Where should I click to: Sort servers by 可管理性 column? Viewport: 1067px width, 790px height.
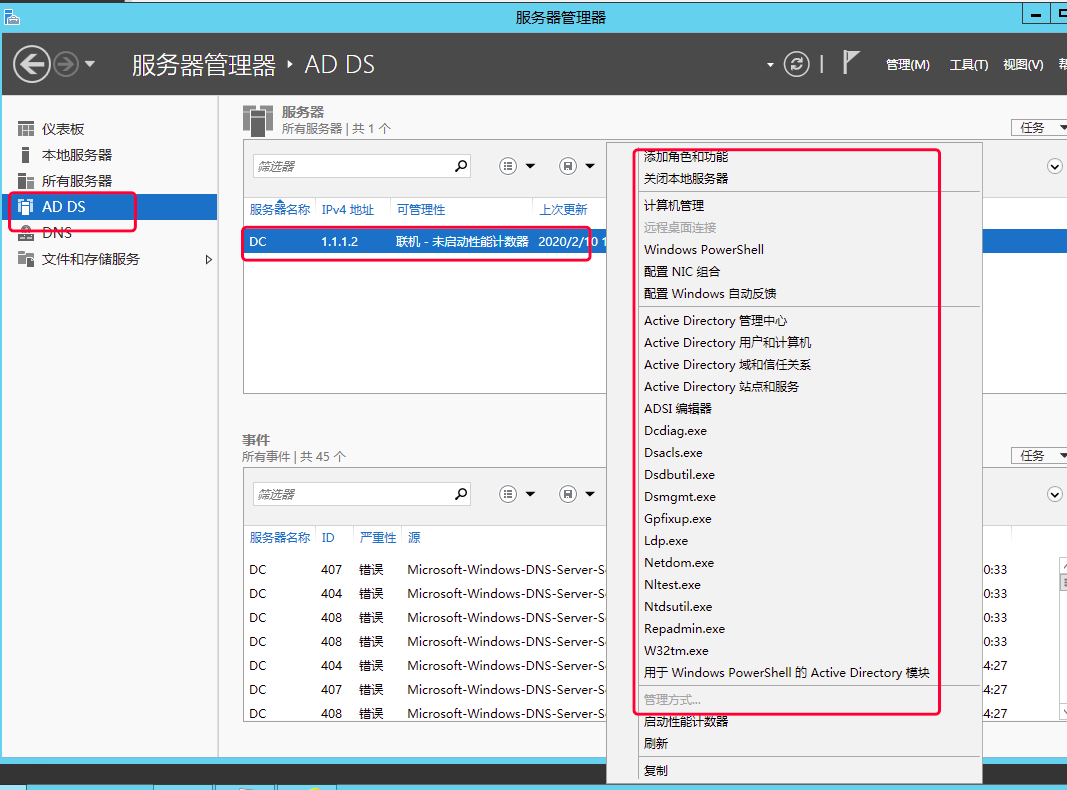pos(421,210)
